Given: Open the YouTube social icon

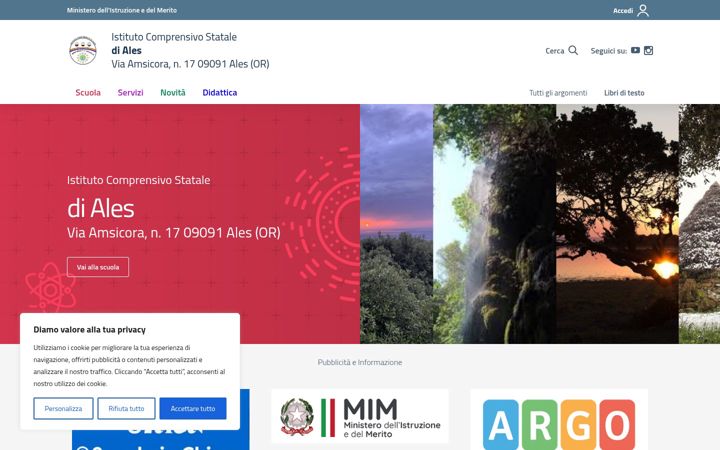Looking at the screenshot, I should 635,51.
